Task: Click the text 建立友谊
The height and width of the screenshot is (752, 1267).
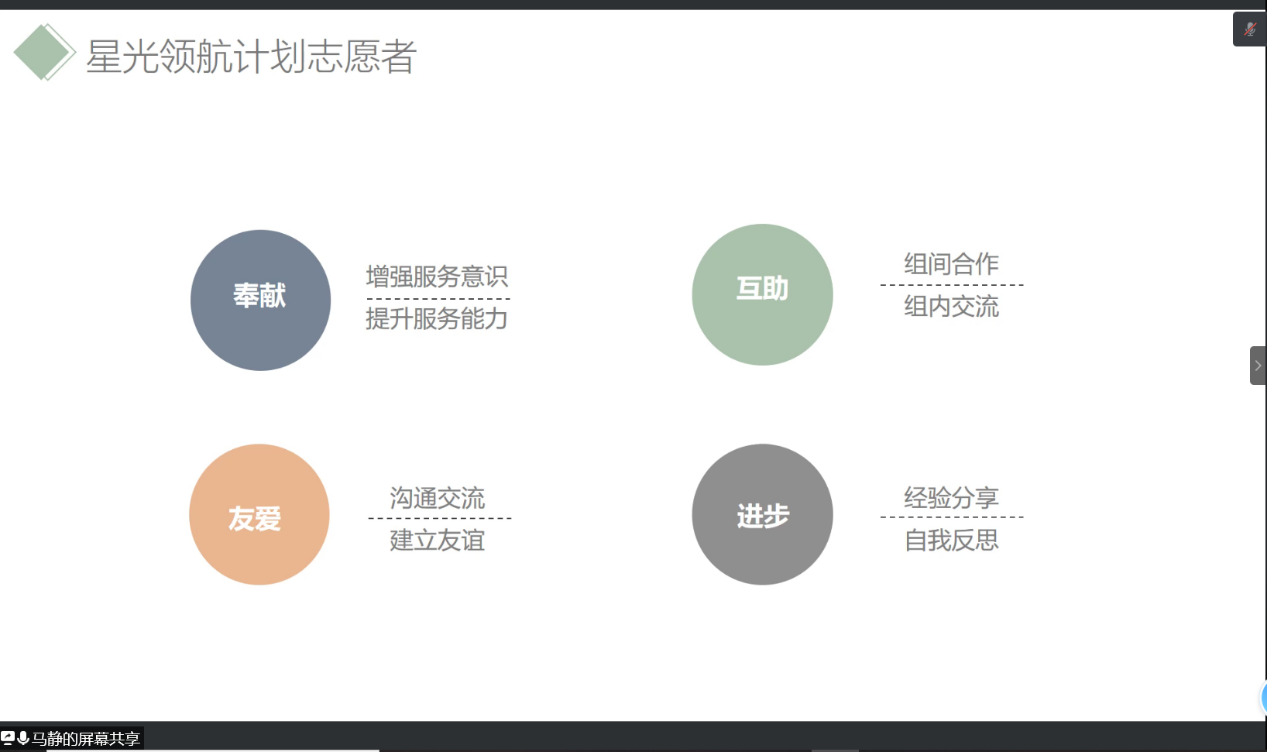Action: coord(437,541)
